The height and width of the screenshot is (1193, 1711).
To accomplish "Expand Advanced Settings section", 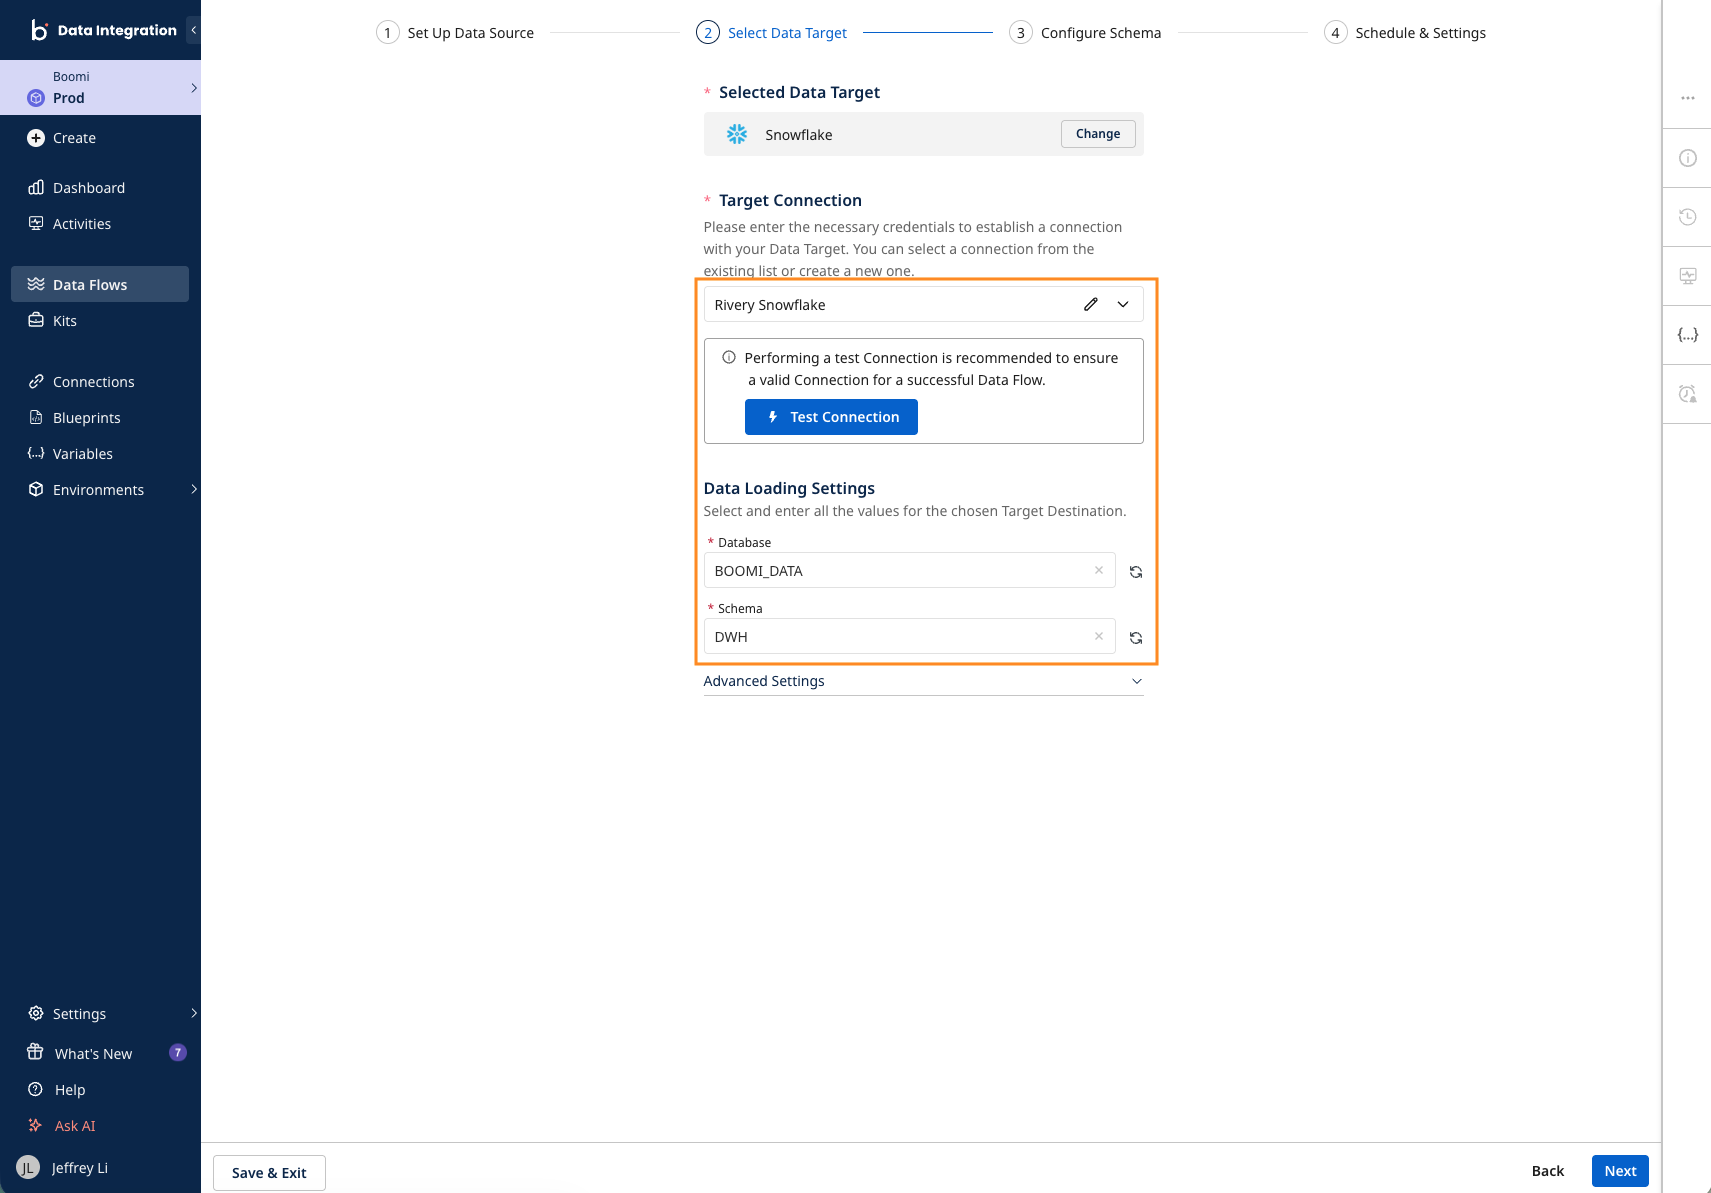I will pos(923,681).
